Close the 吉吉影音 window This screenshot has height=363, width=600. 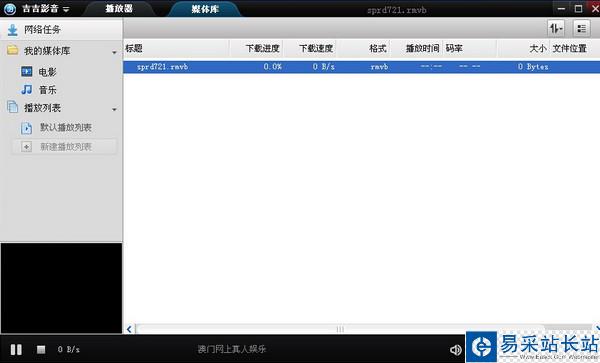coord(595,8)
